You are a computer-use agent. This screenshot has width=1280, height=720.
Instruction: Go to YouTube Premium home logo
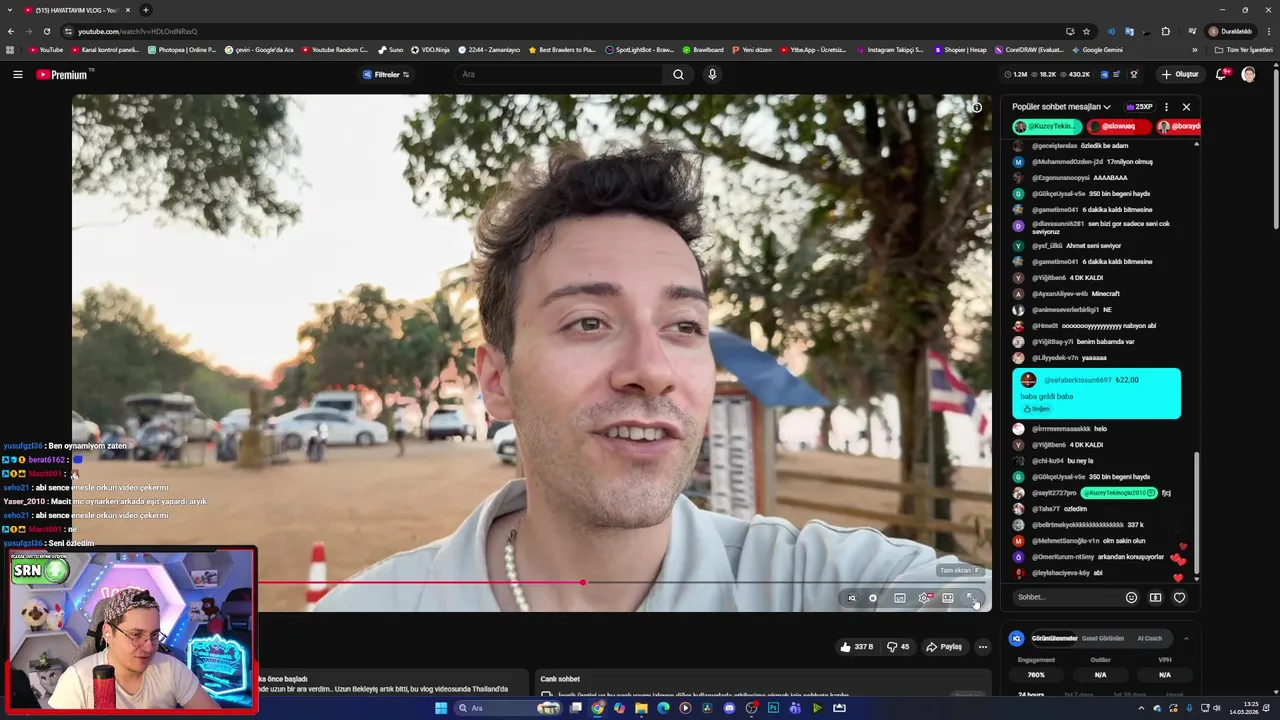65,74
